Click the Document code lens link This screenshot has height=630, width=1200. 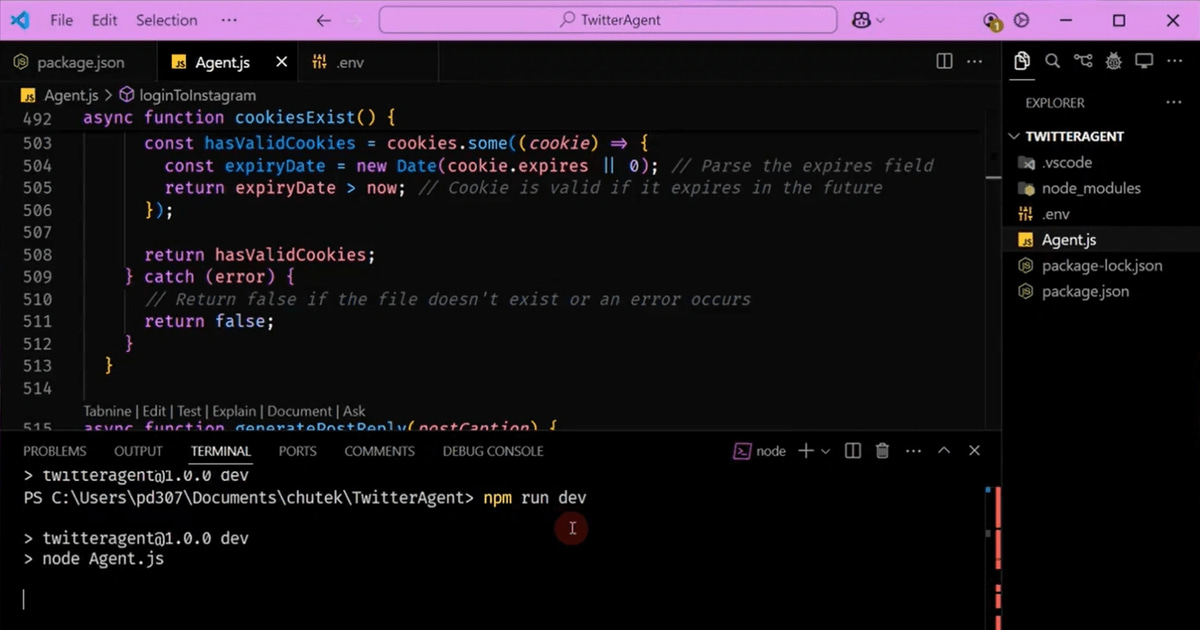click(x=299, y=411)
